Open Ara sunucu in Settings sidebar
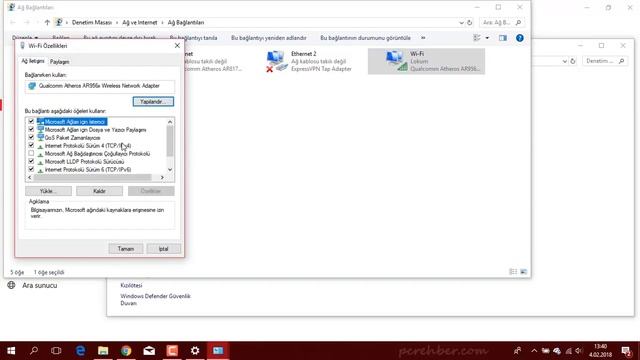Image resolution: width=640 pixels, height=360 pixels. 32,285
